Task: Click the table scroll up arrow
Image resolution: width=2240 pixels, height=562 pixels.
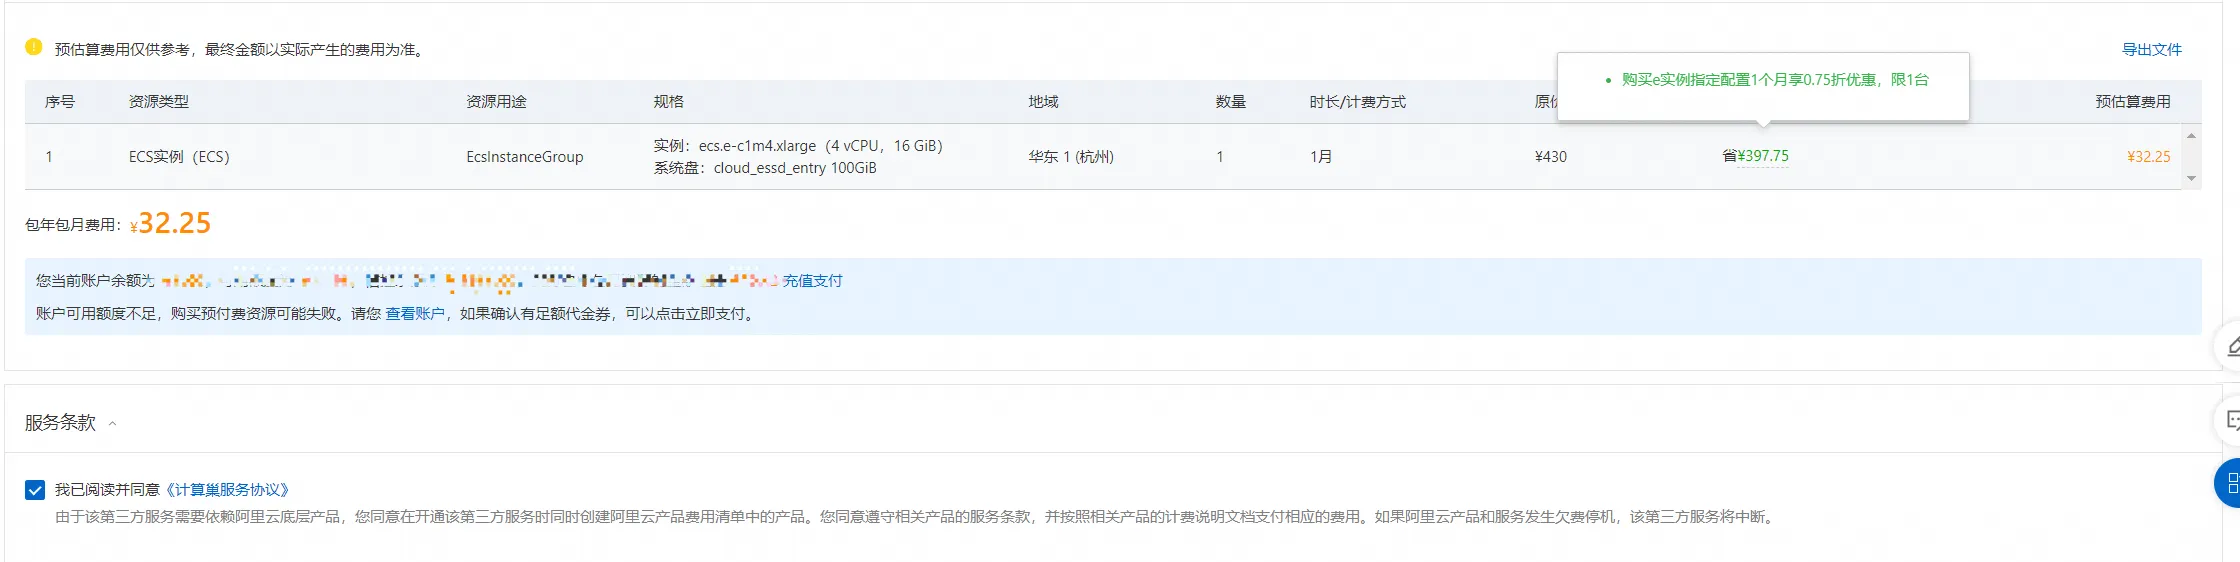Action: point(2191,136)
